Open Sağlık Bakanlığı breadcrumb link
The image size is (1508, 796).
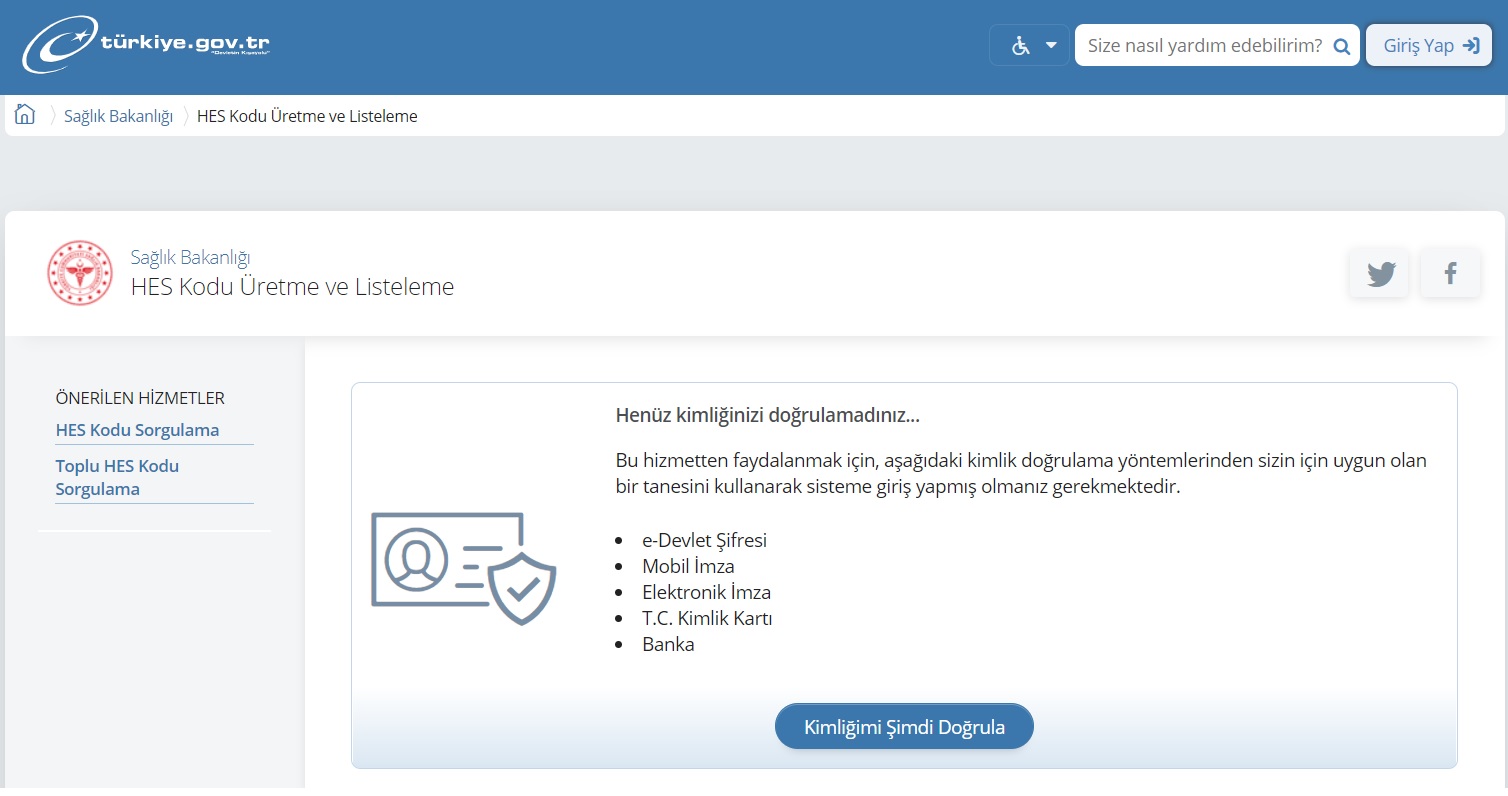click(118, 116)
